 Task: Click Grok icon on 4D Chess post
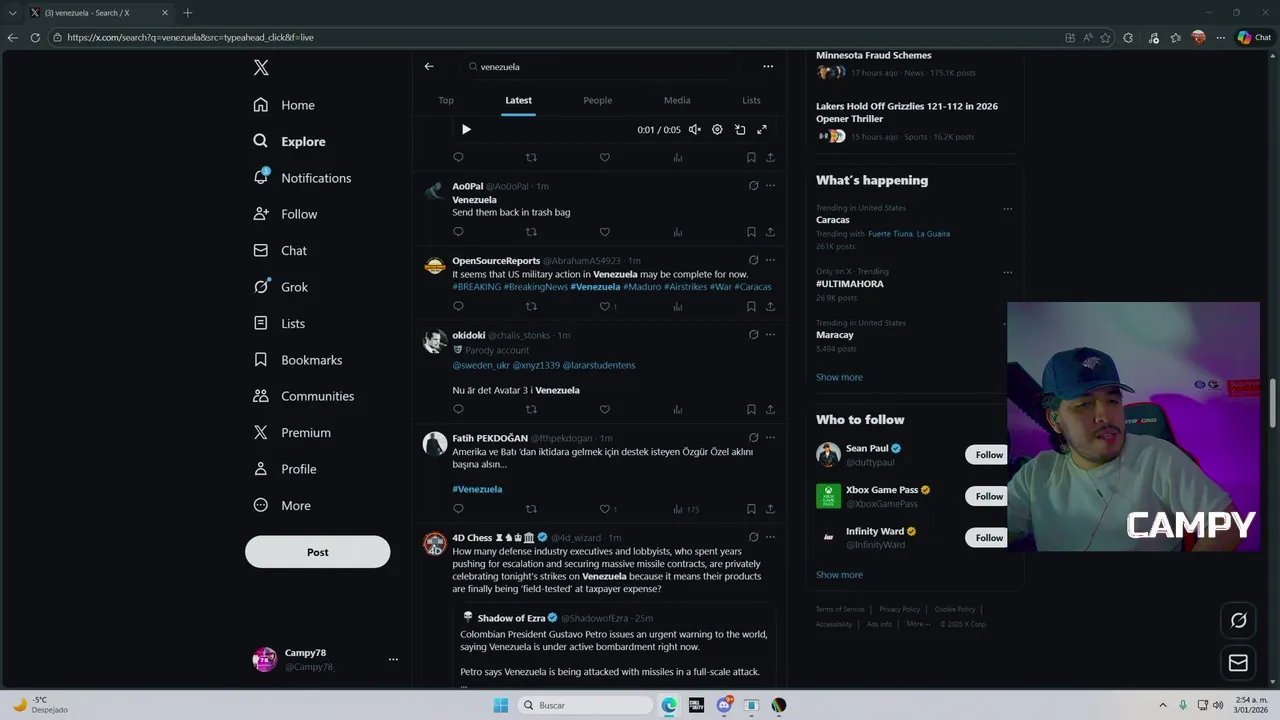(753, 537)
